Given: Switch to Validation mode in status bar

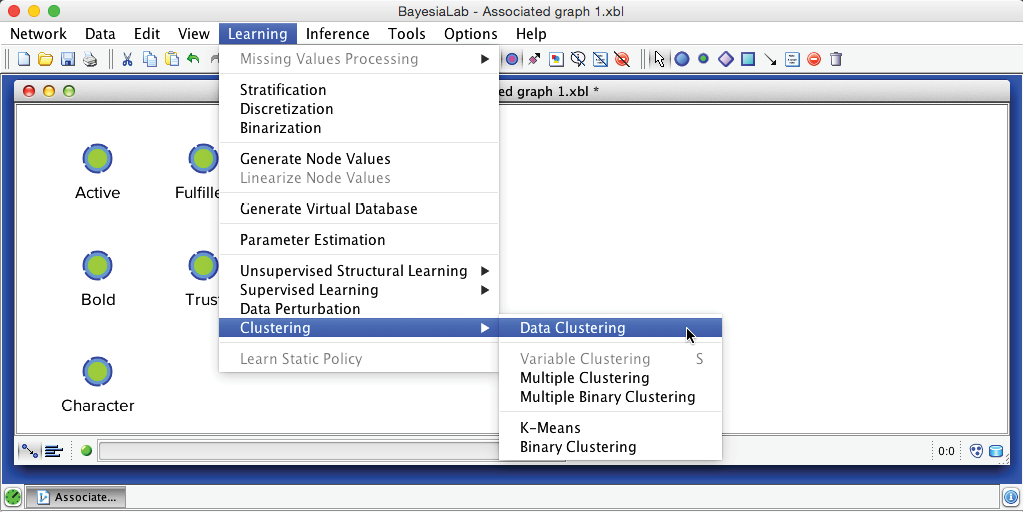Looking at the screenshot, I should [53, 451].
